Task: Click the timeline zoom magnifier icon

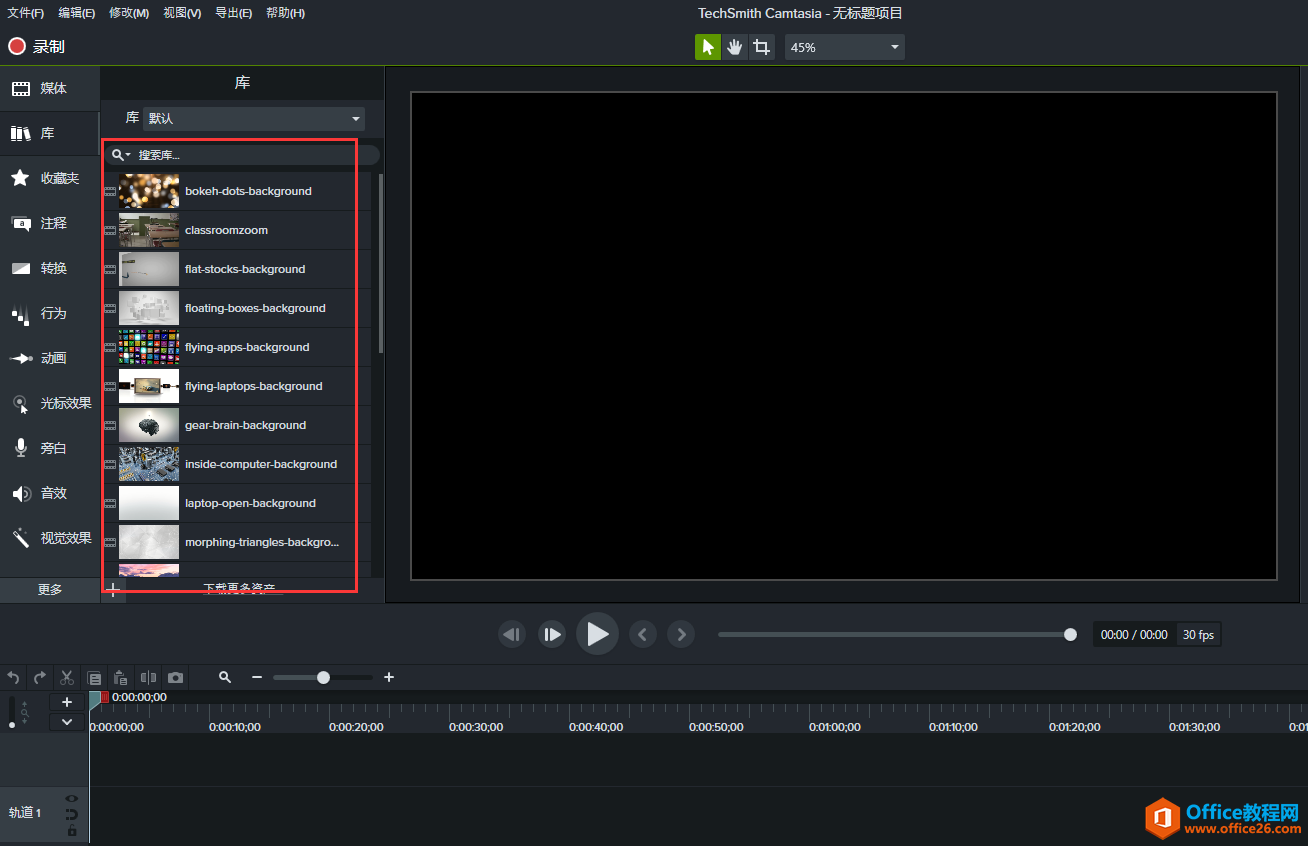Action: tap(225, 677)
